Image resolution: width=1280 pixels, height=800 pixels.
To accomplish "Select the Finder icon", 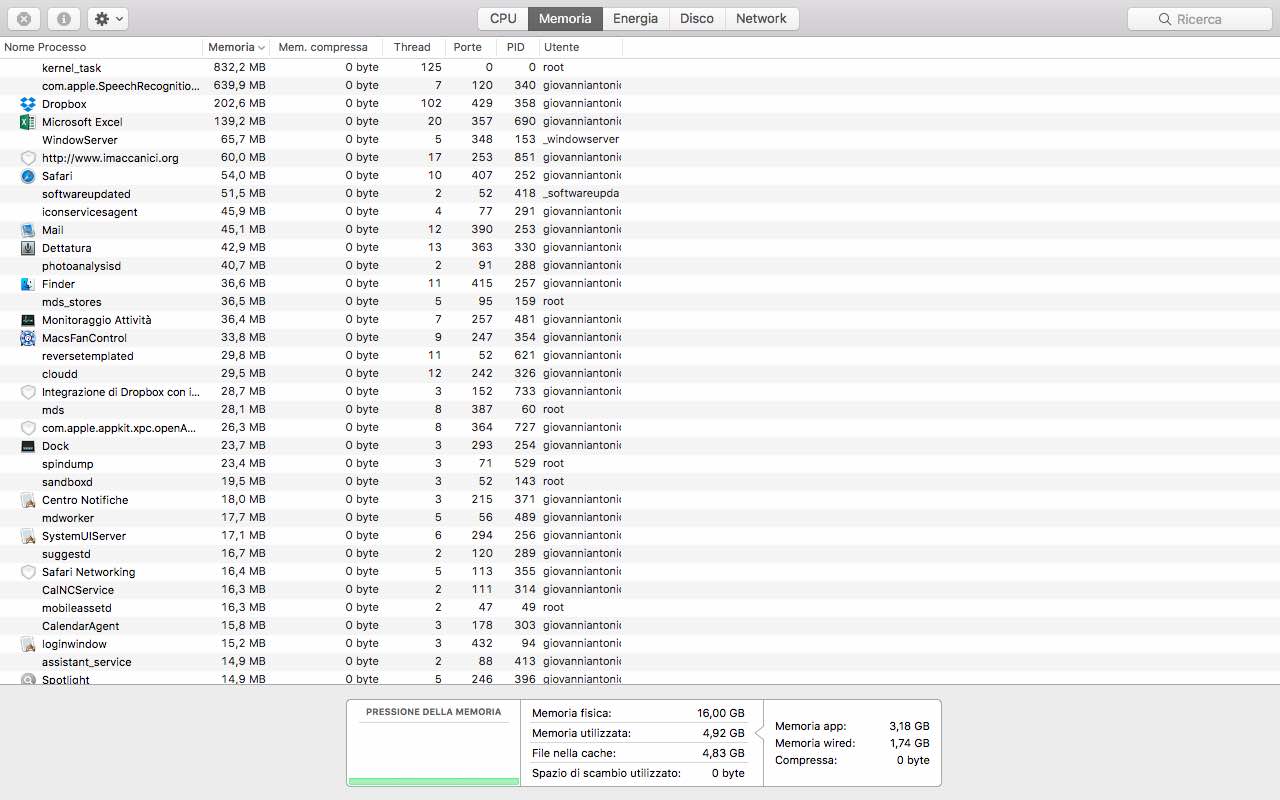I will point(28,284).
